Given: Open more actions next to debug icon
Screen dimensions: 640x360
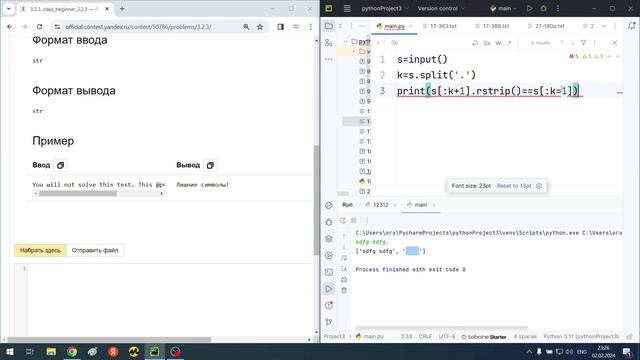Looking at the screenshot, I should 558,8.
